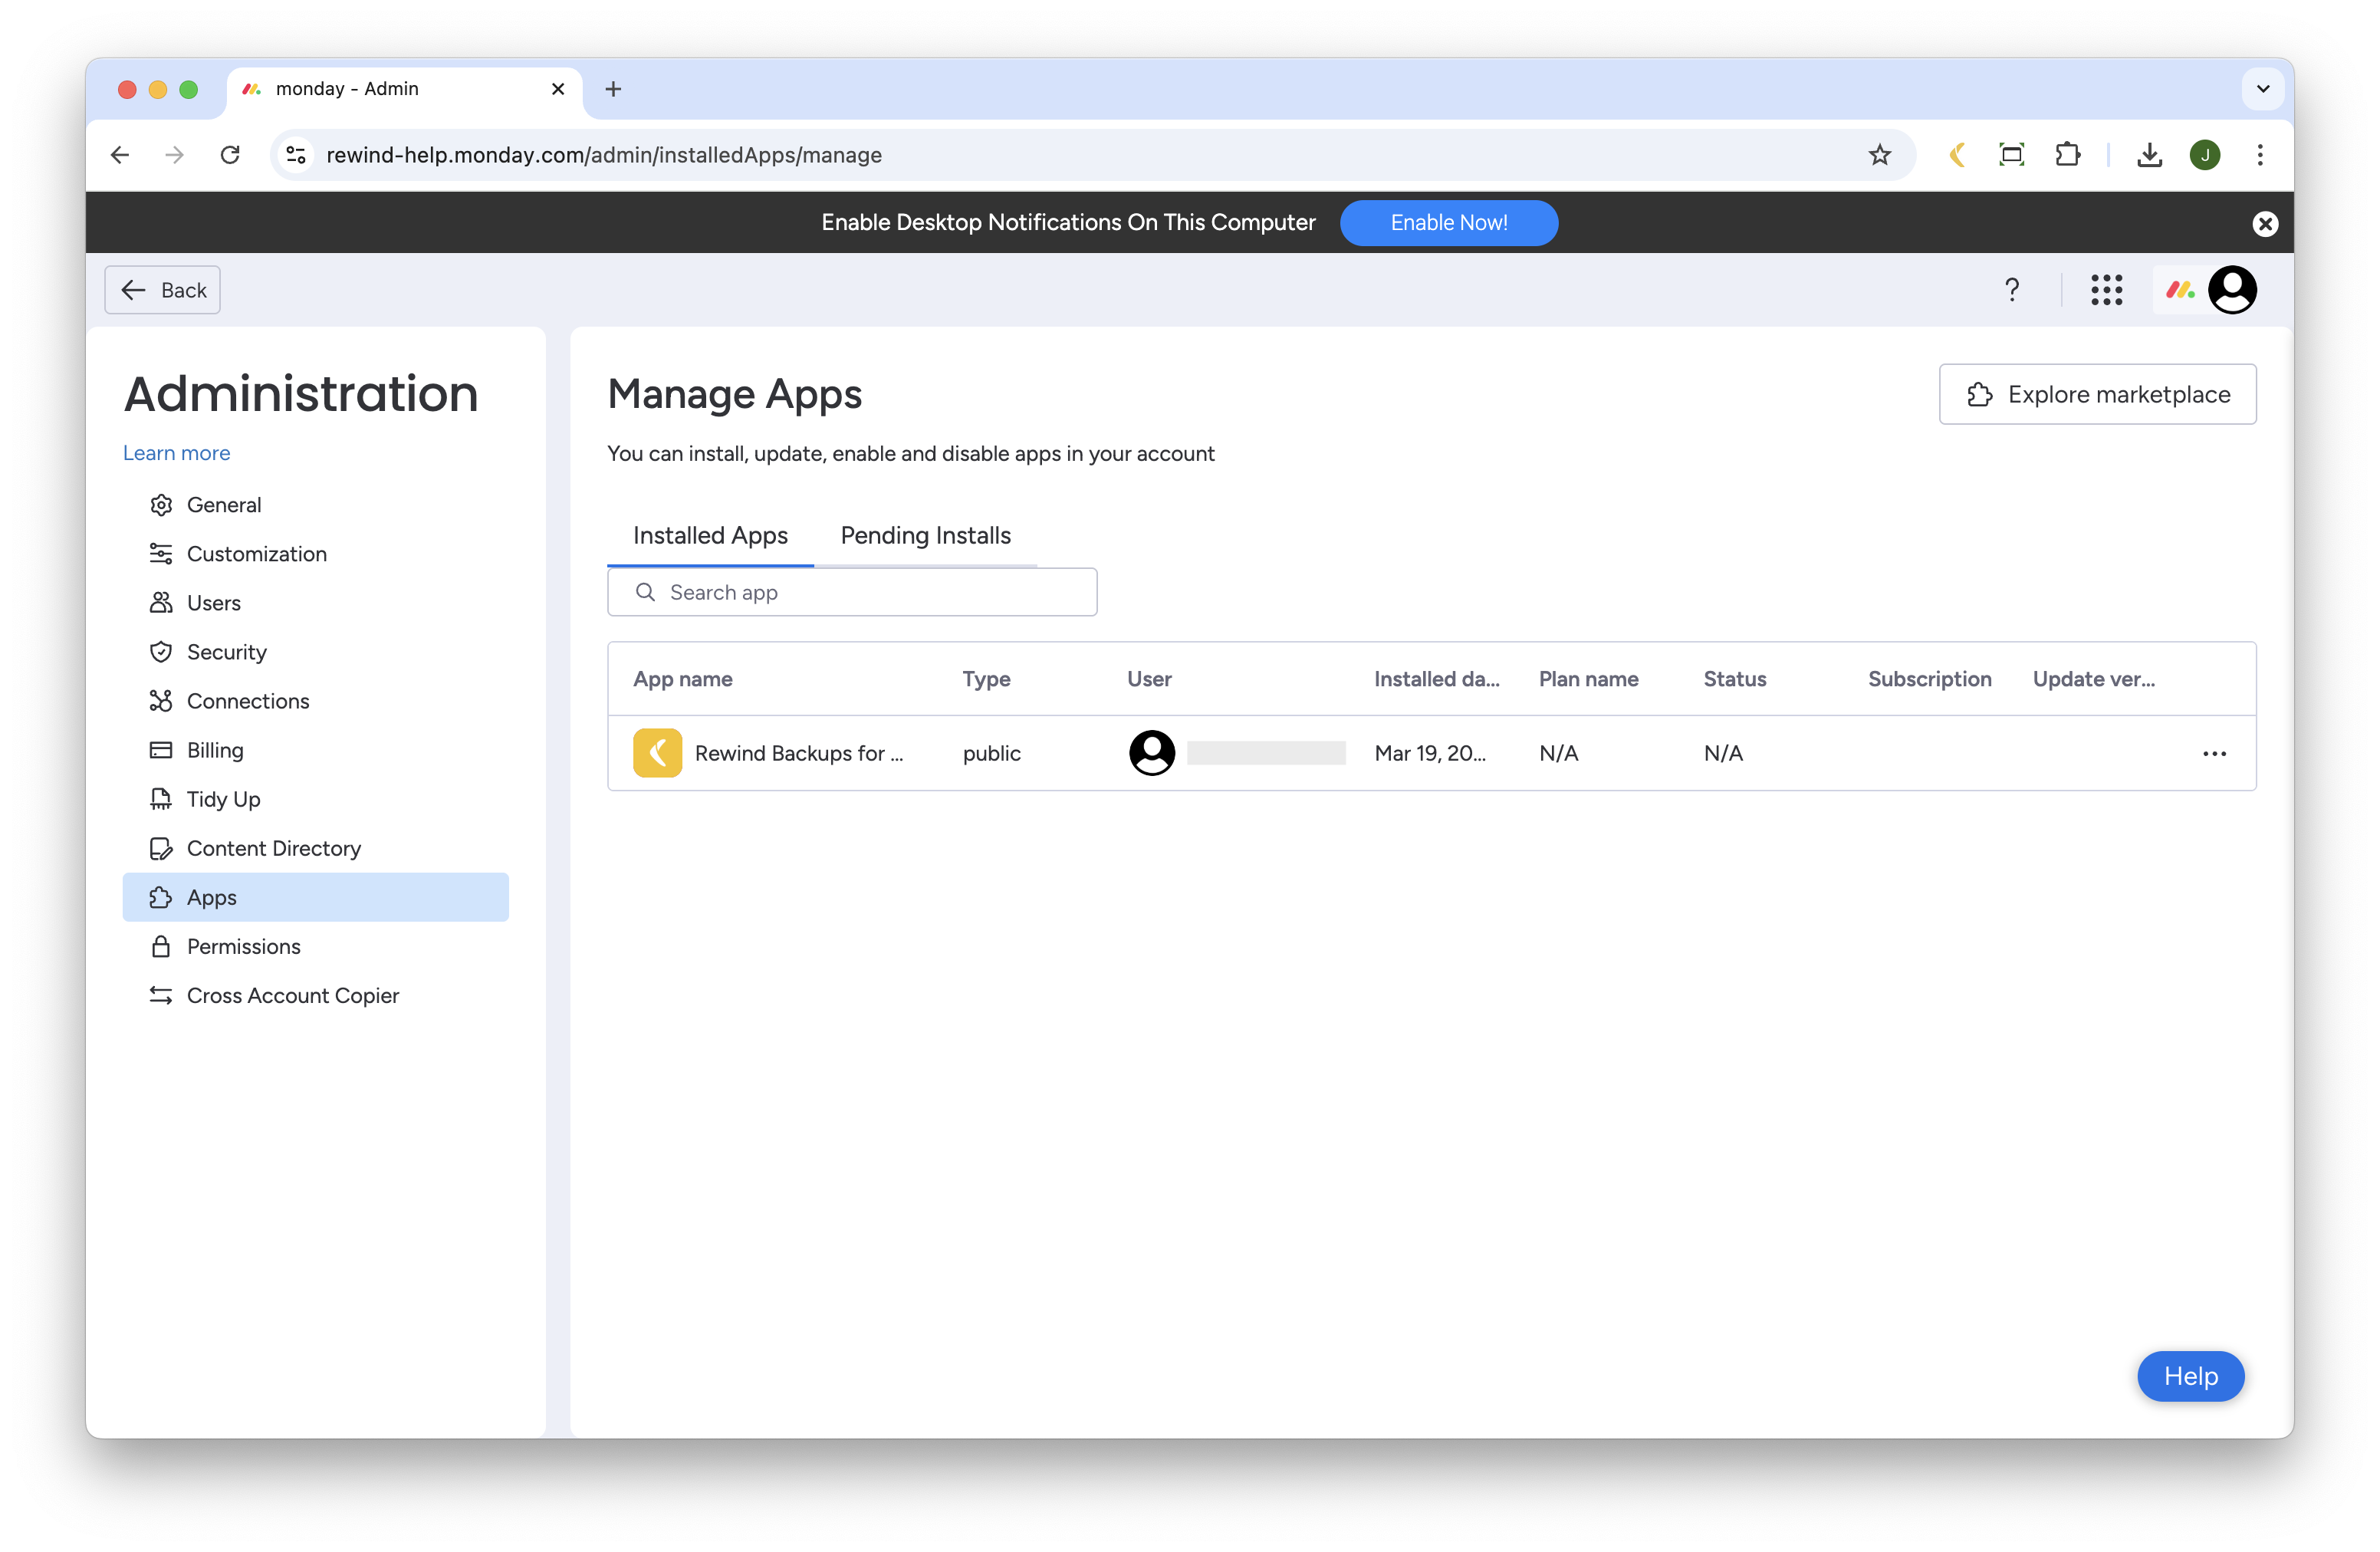Click the Subscription column header

(x=1929, y=679)
